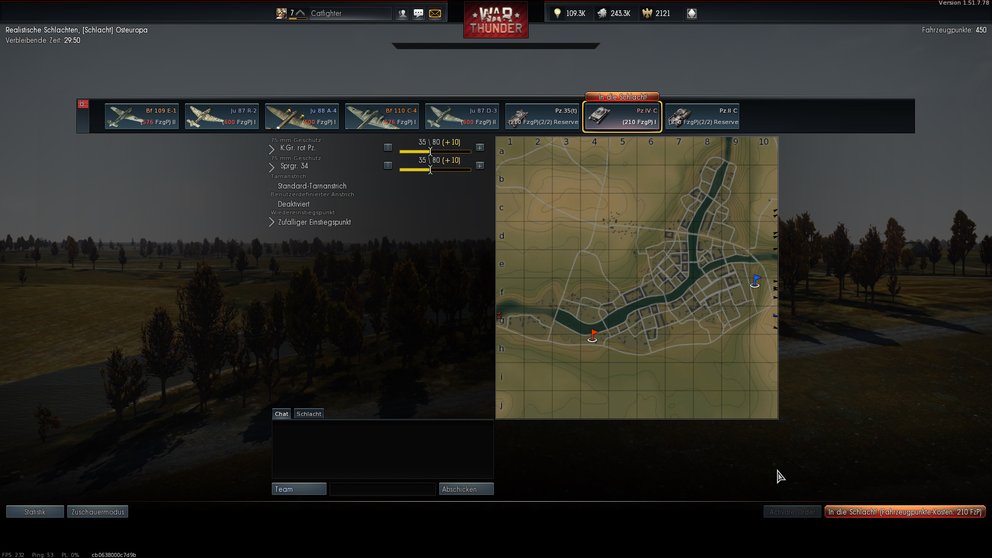Click the blue flag capture point on map
992x558 pixels.
755,282
